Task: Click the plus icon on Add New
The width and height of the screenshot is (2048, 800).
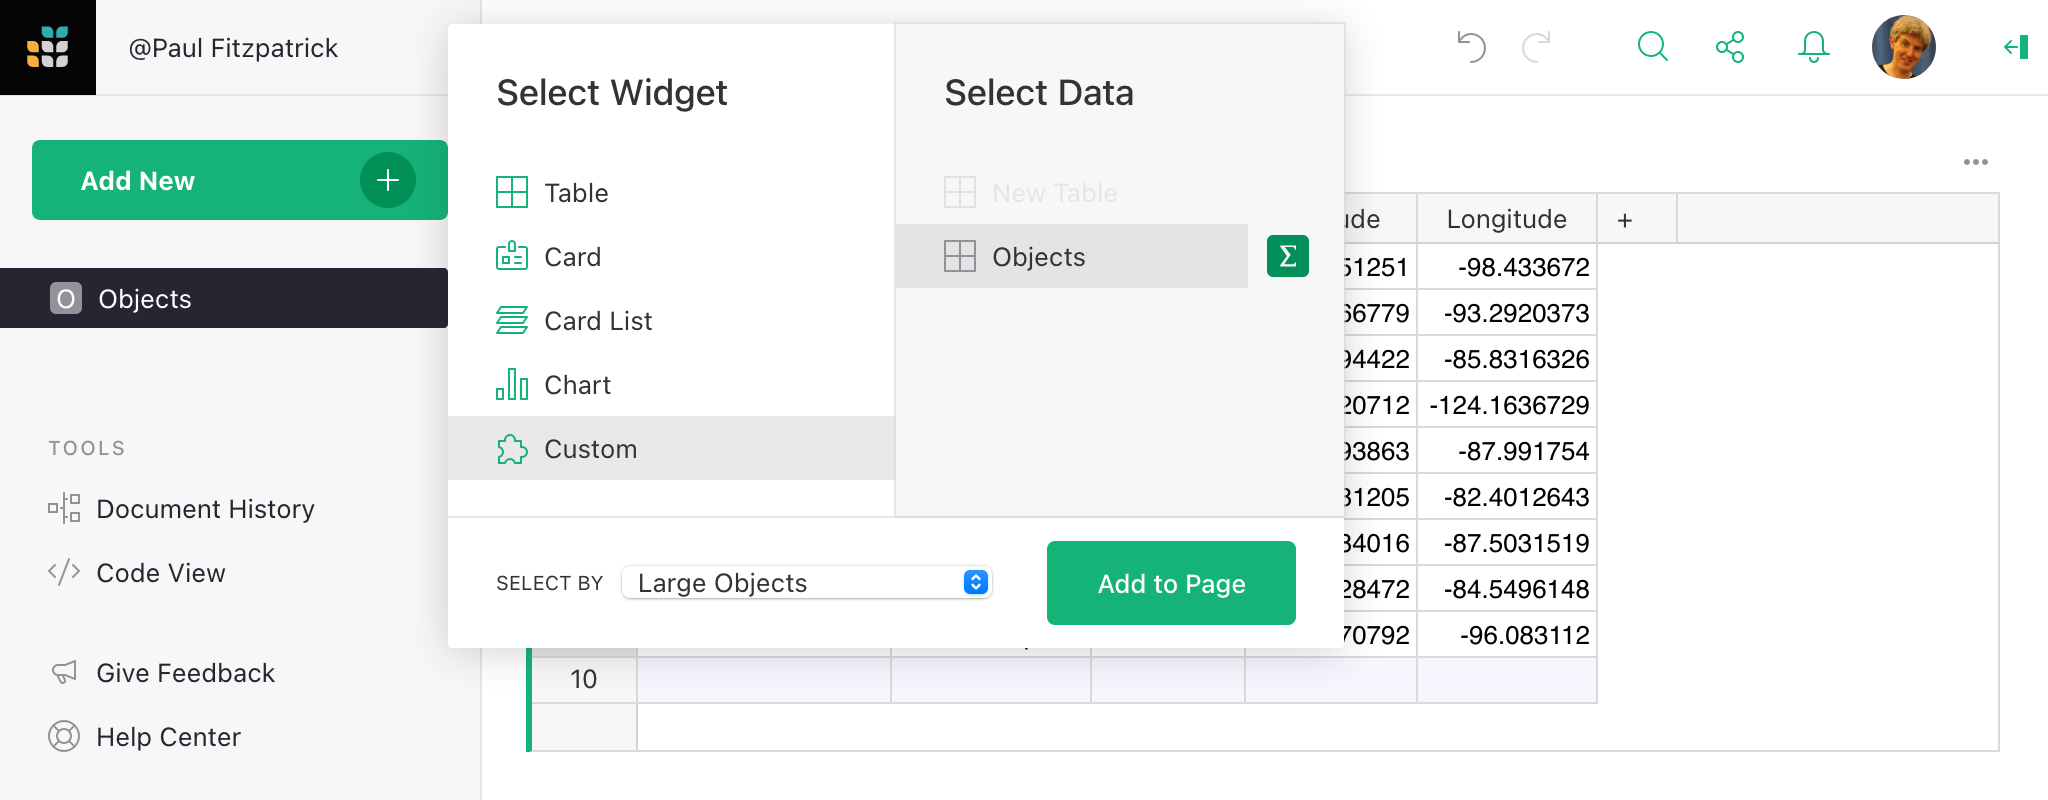Action: click(x=388, y=180)
